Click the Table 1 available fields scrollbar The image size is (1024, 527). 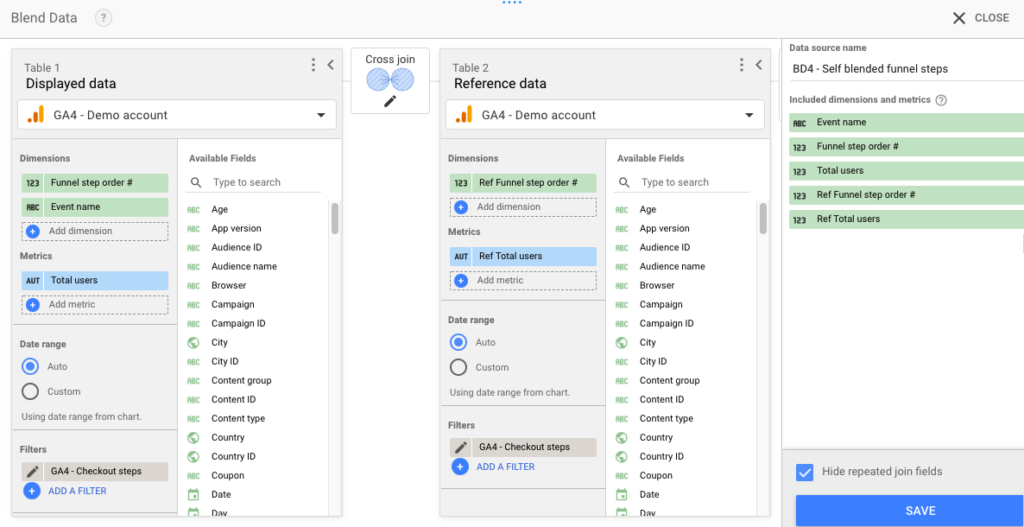click(335, 218)
